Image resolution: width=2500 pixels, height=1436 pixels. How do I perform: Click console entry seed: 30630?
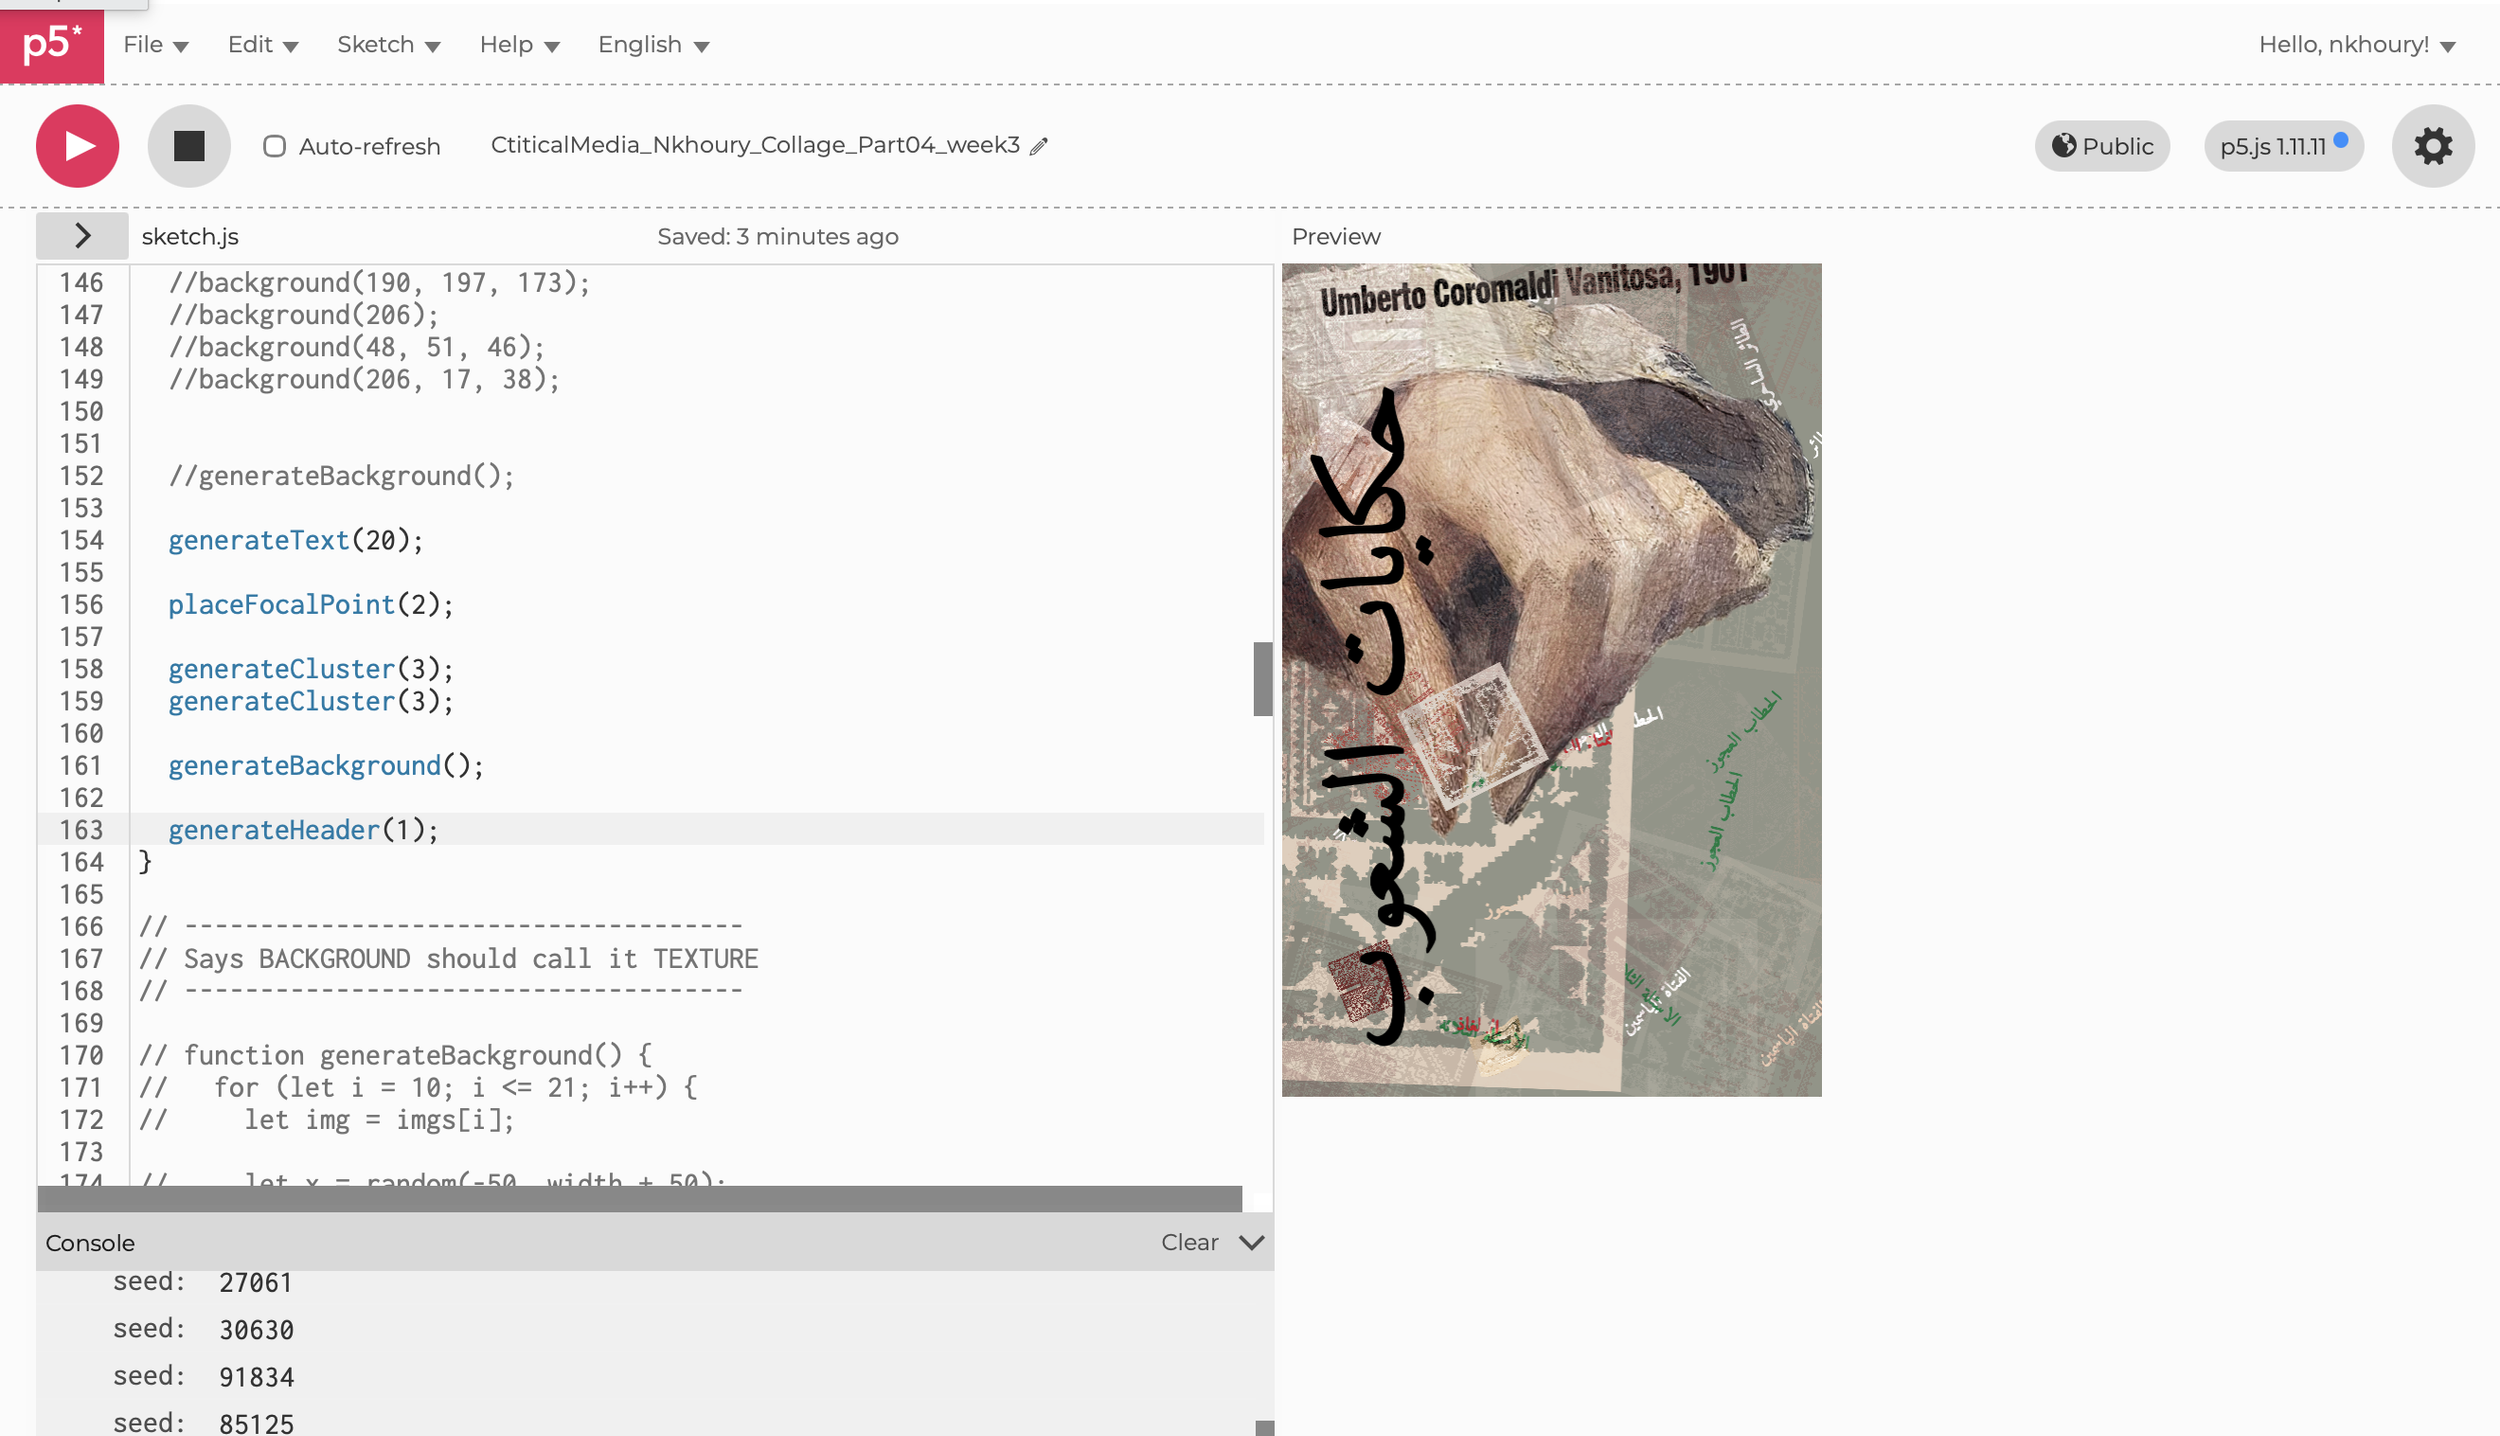tap(203, 1329)
